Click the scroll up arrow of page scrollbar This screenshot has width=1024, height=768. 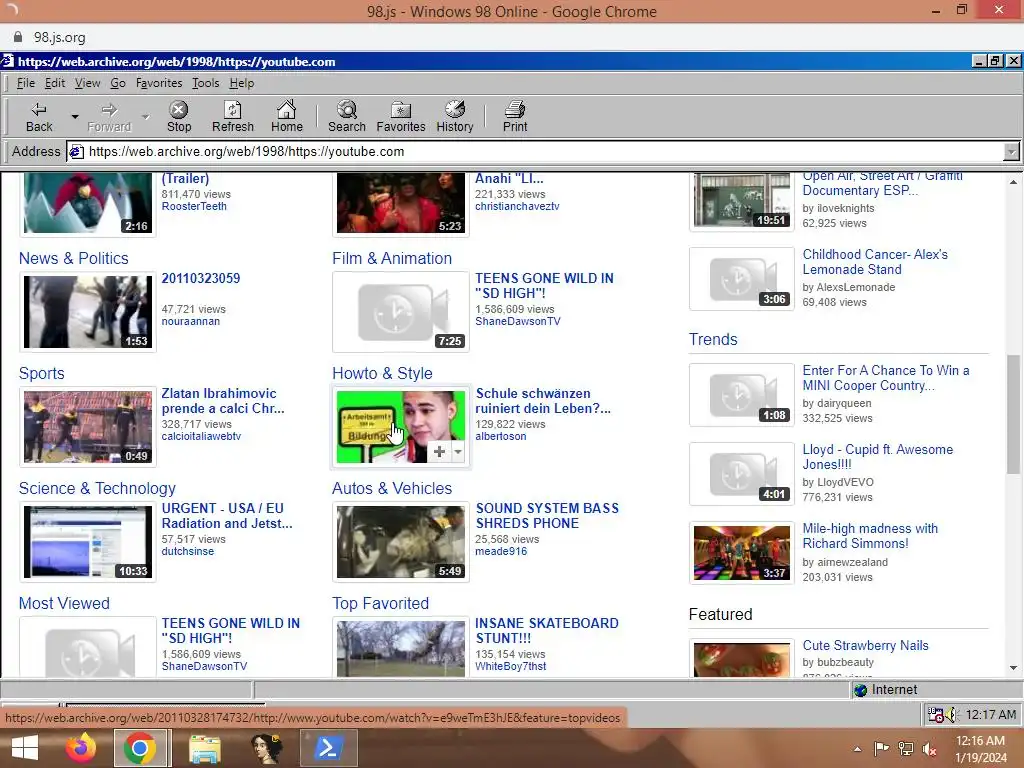[x=1013, y=182]
